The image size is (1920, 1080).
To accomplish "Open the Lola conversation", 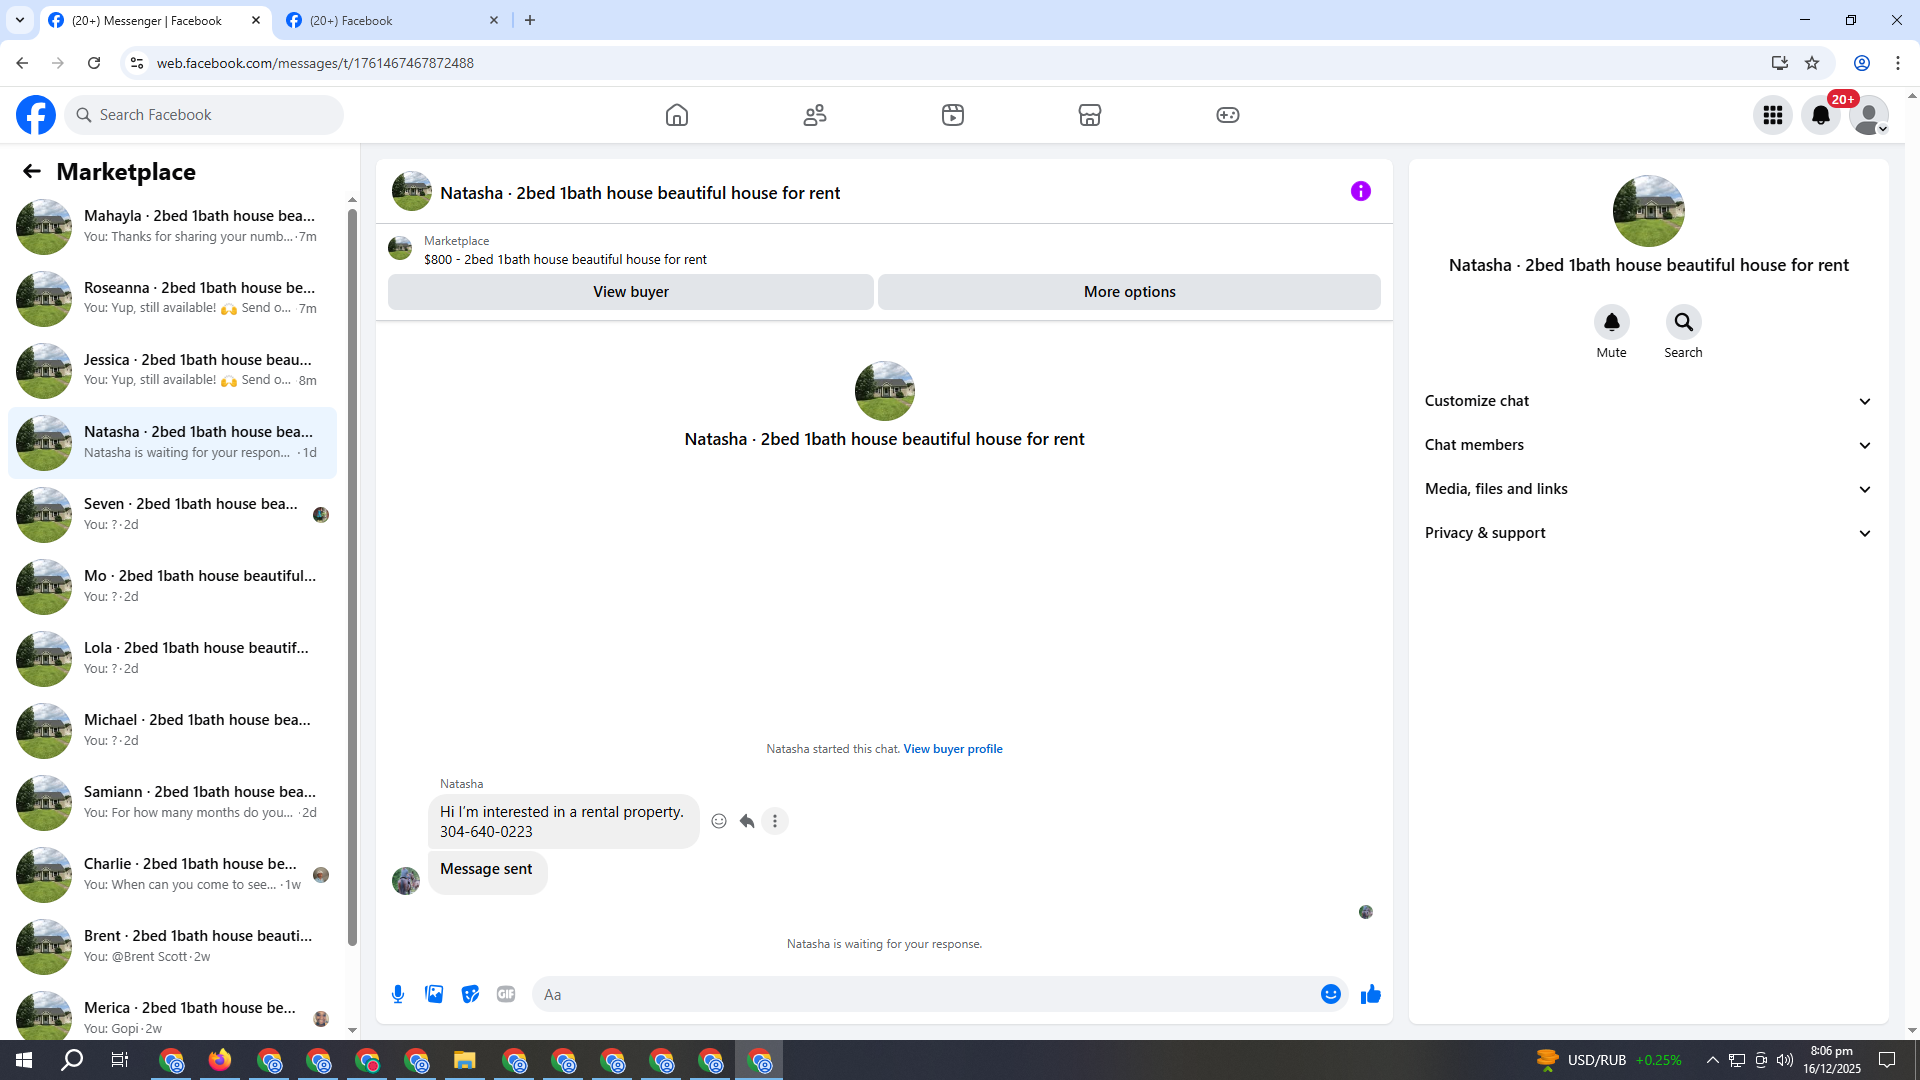I will [x=173, y=658].
